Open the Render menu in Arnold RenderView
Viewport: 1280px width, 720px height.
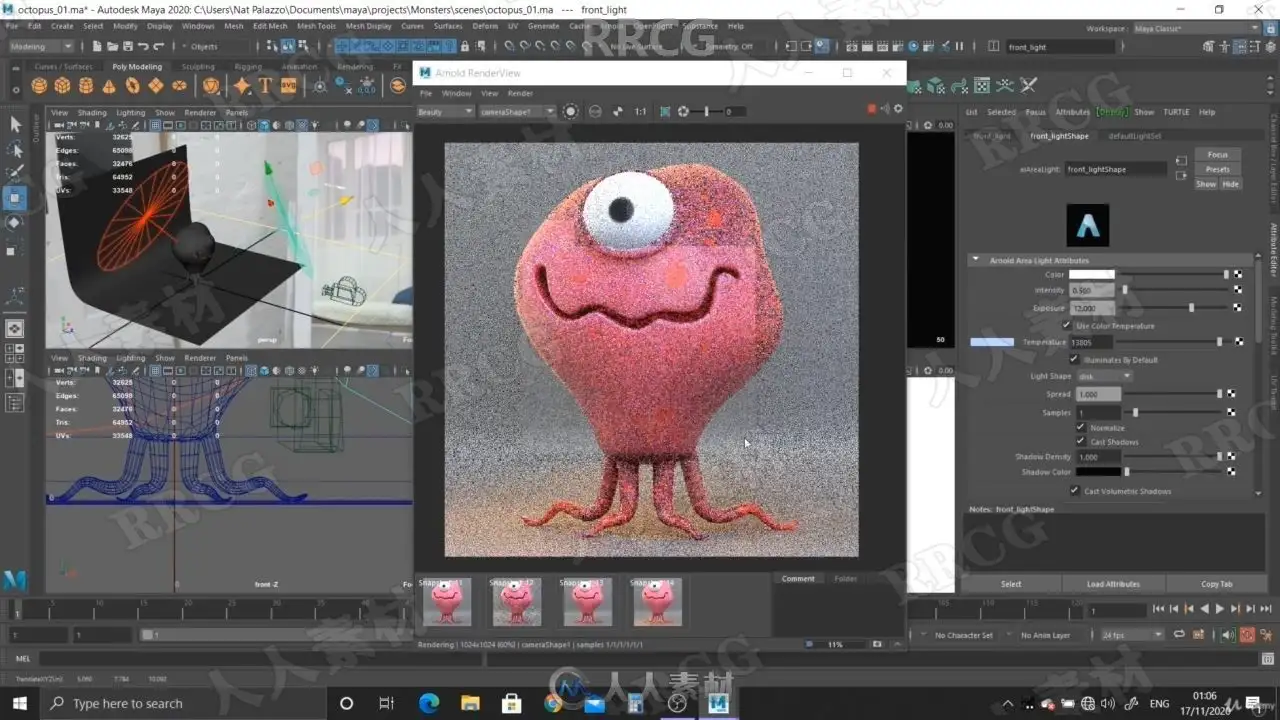(x=520, y=93)
